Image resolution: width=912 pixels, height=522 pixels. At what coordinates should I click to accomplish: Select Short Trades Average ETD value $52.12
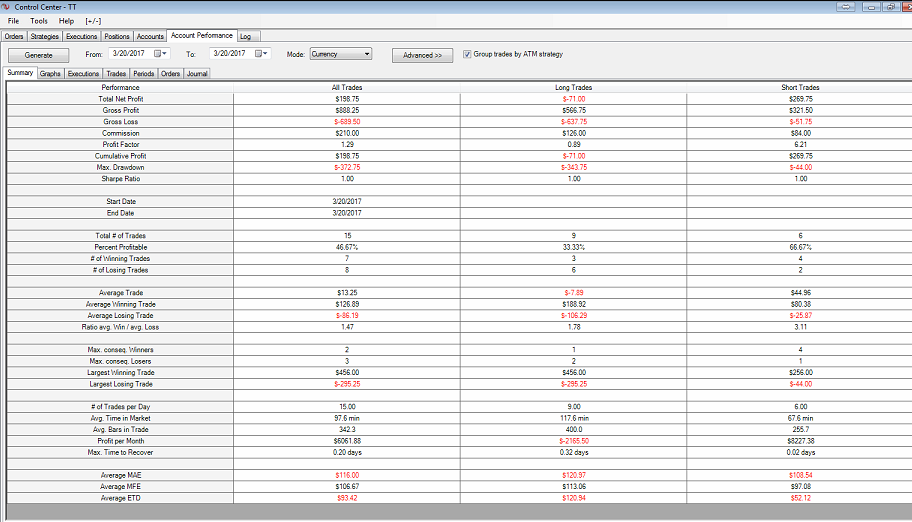click(x=800, y=498)
